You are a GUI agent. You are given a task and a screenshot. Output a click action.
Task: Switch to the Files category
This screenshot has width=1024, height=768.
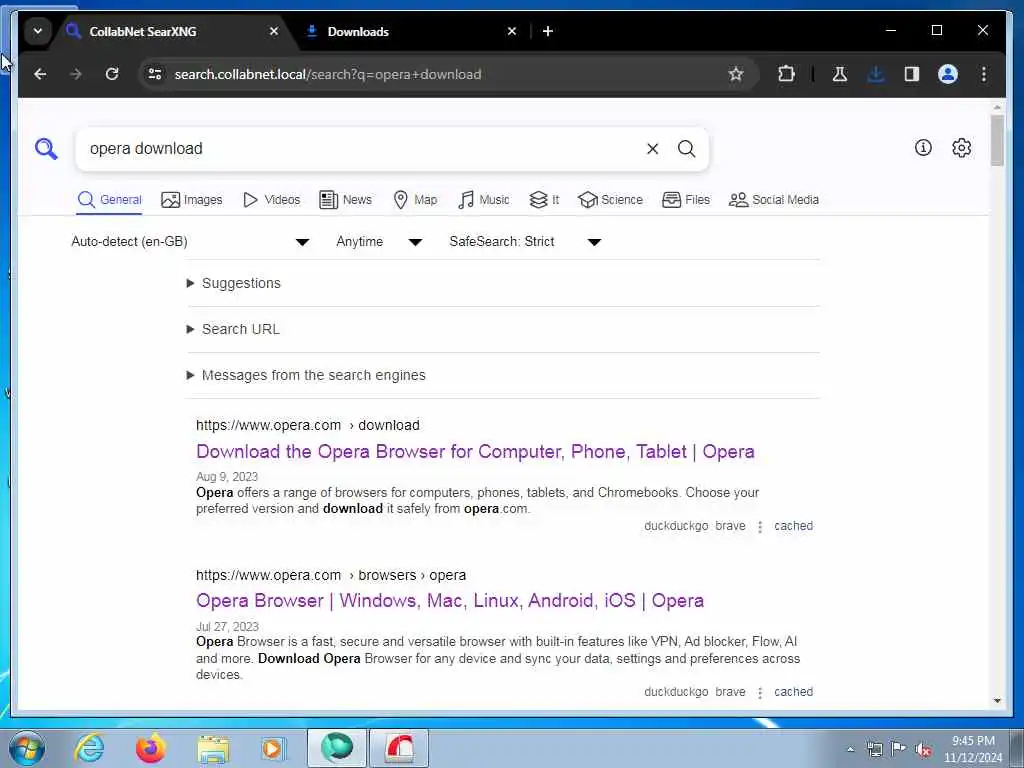[686, 200]
